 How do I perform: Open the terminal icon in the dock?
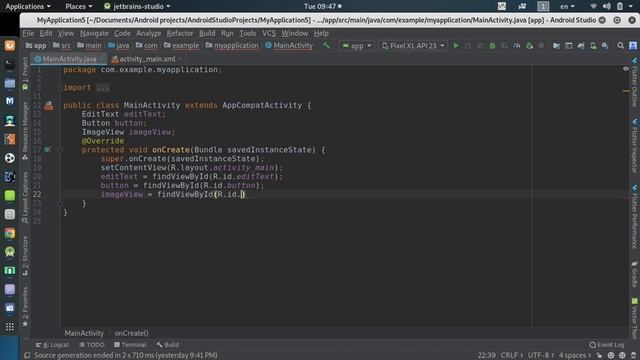point(10,64)
